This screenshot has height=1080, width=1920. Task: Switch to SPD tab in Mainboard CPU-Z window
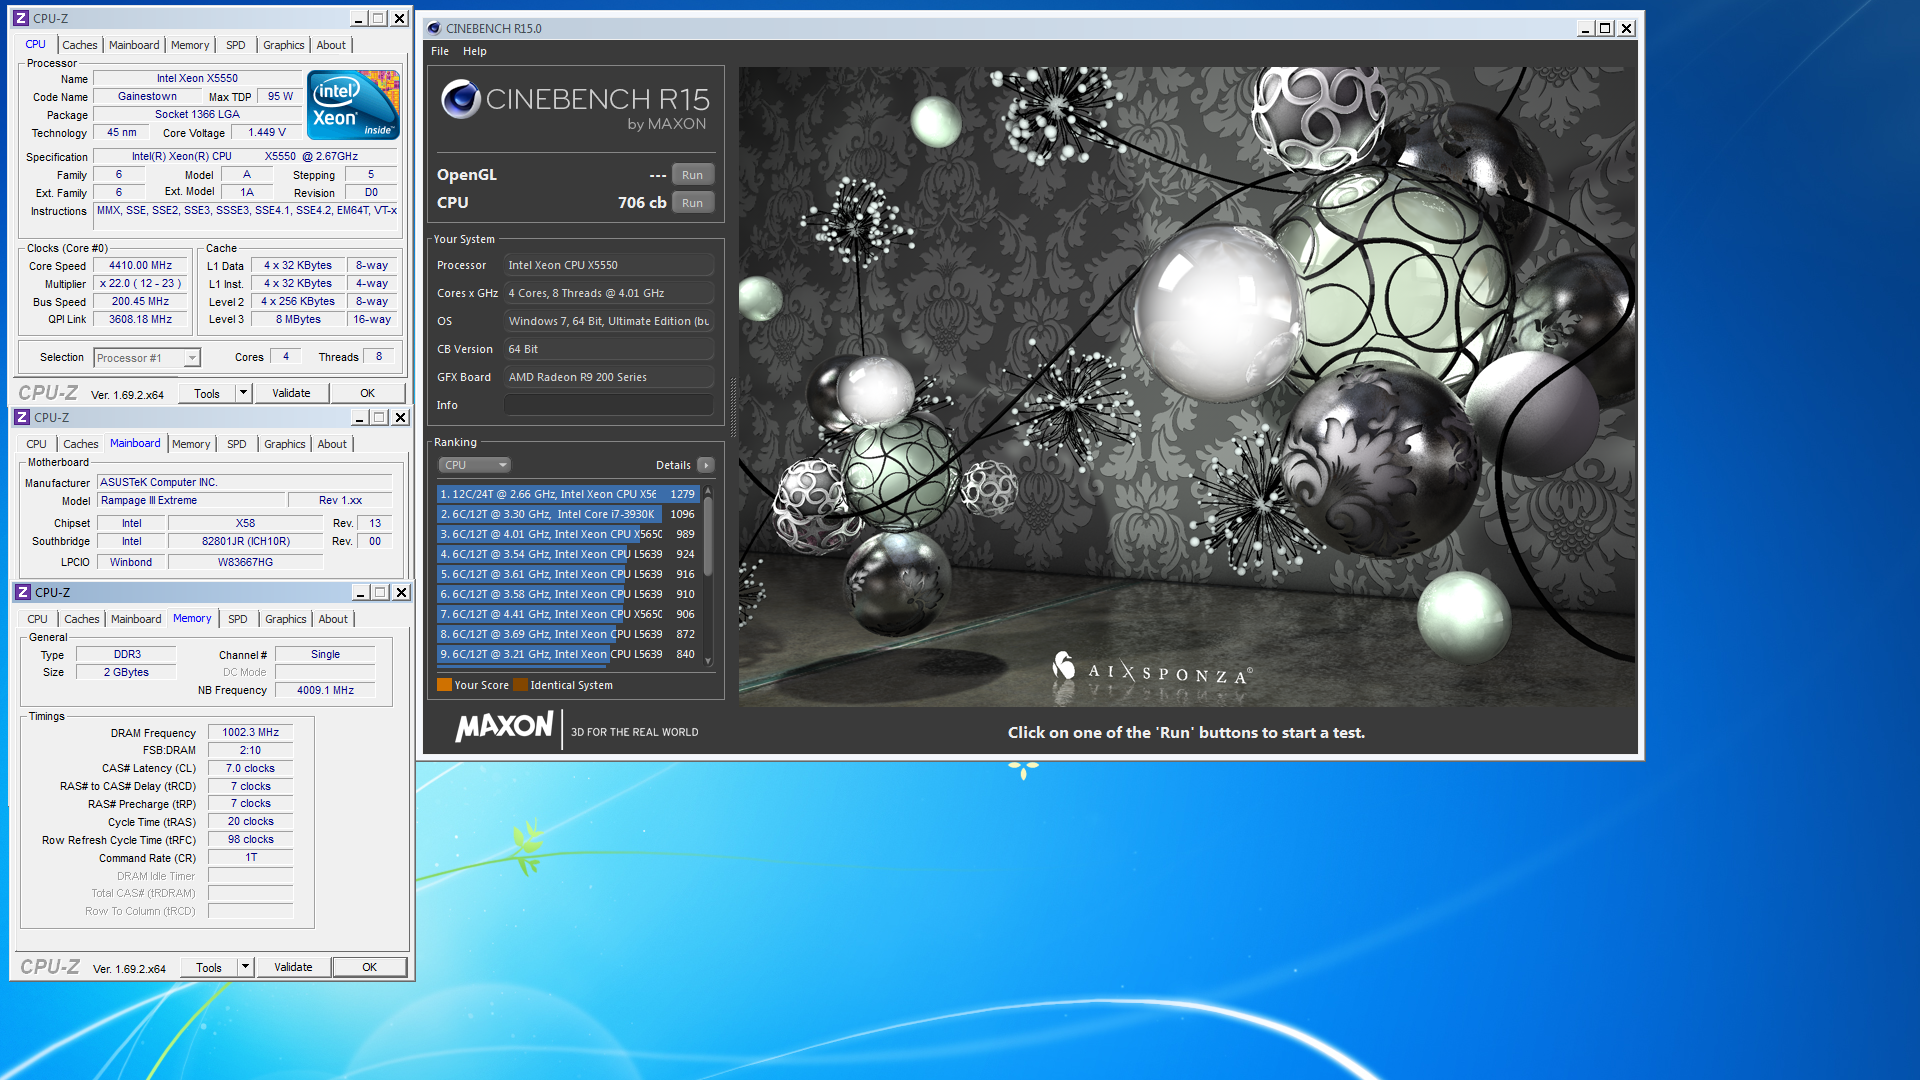[x=237, y=444]
